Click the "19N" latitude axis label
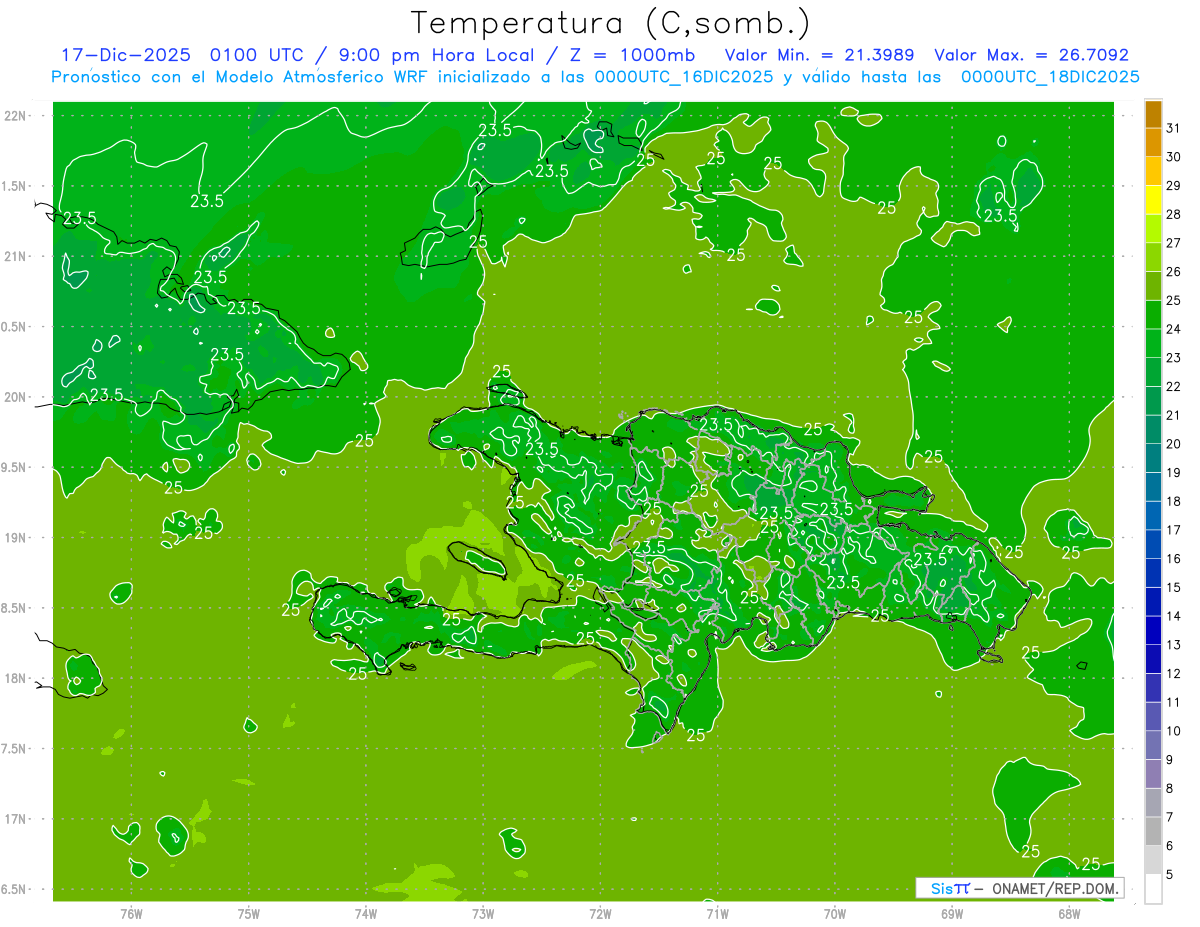This screenshot has width=1200, height=927. point(16,538)
